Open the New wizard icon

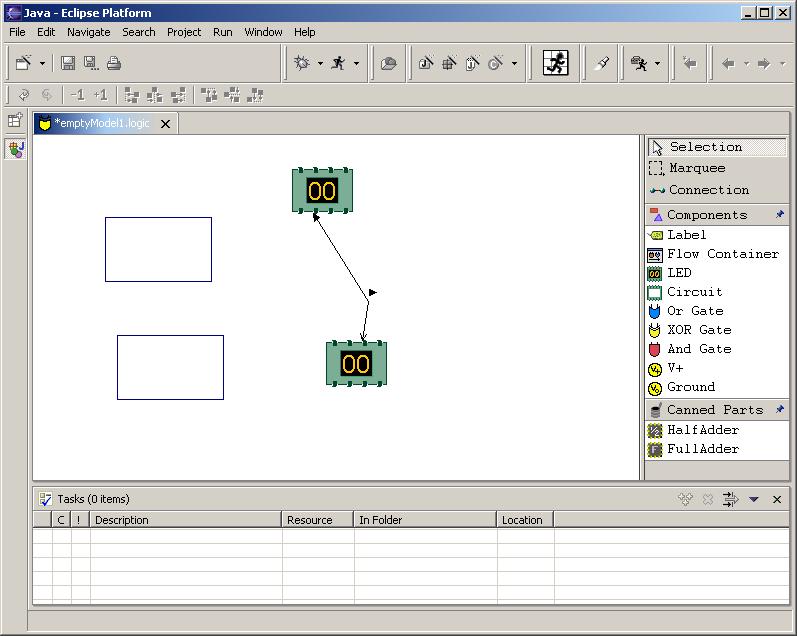(x=23, y=63)
